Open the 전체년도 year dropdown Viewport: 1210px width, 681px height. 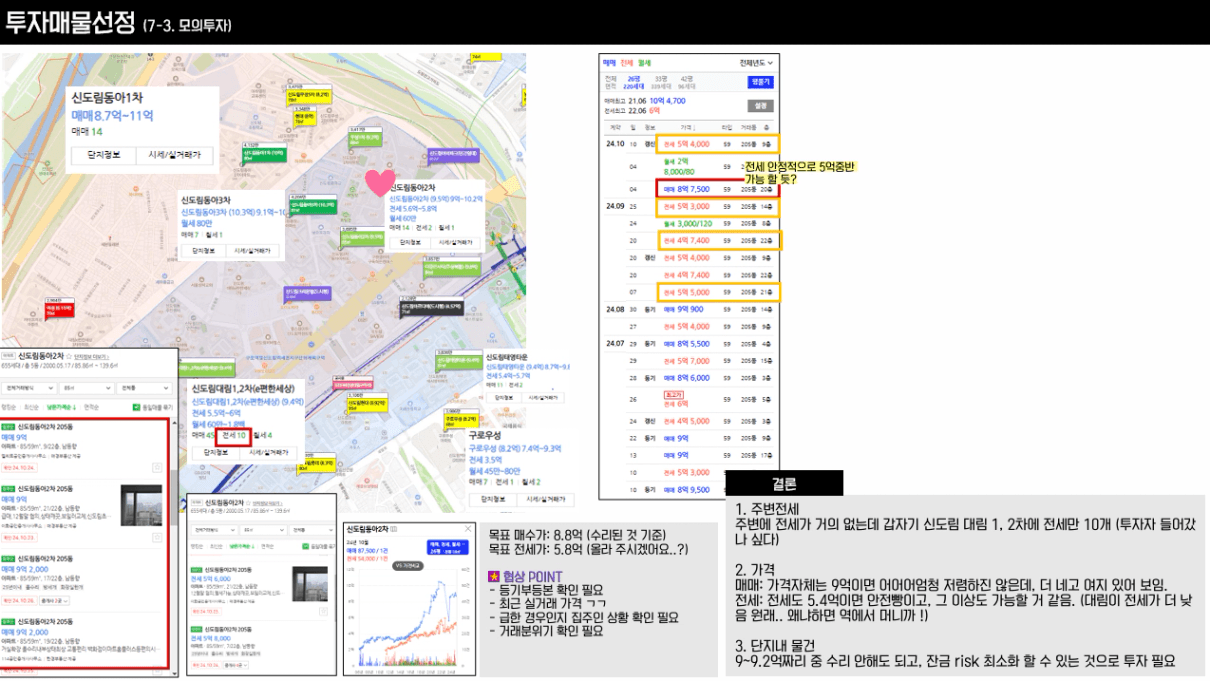(756, 62)
